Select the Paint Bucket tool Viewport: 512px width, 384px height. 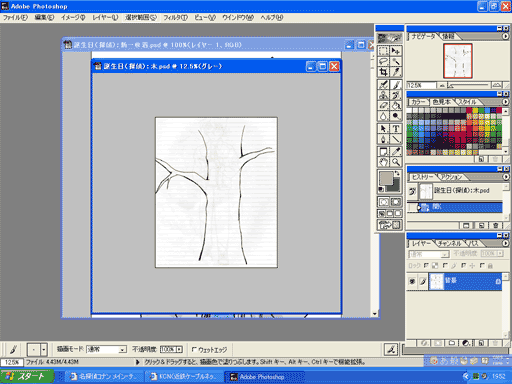click(x=396, y=106)
